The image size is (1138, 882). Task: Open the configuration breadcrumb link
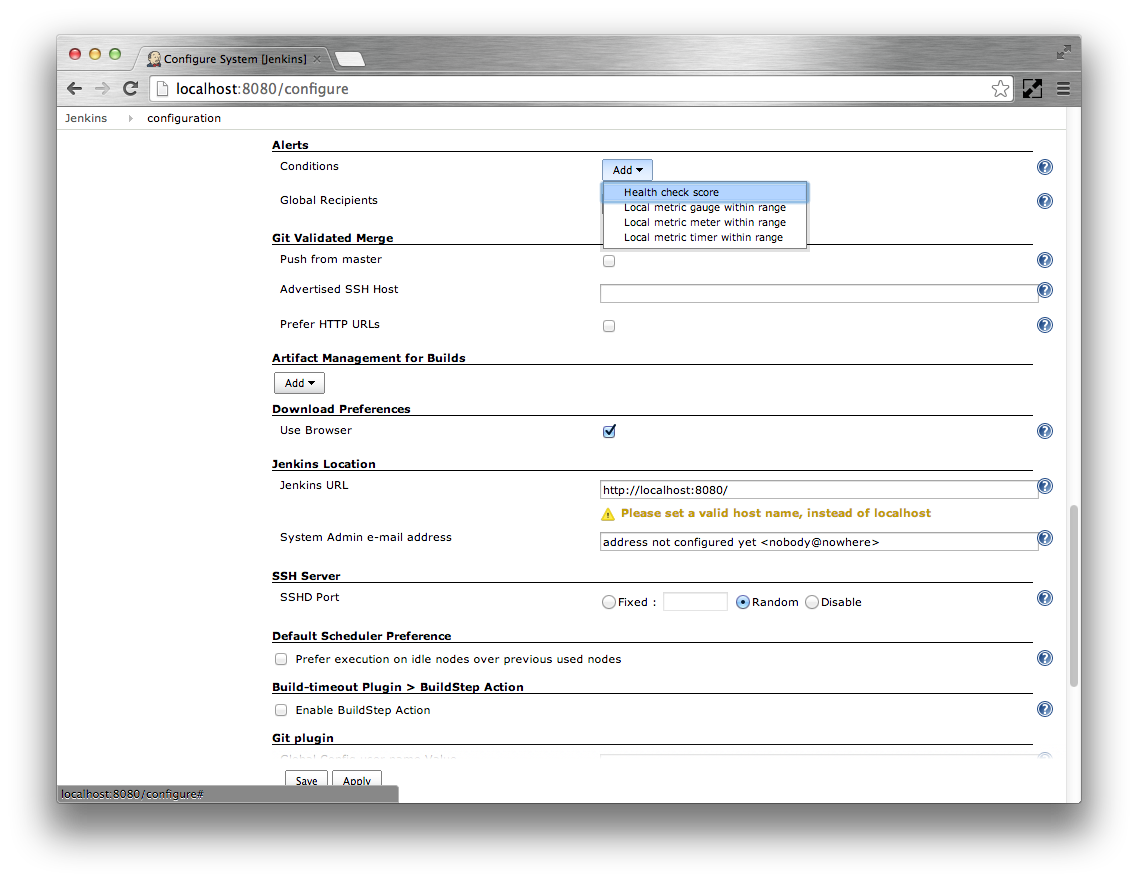click(184, 118)
